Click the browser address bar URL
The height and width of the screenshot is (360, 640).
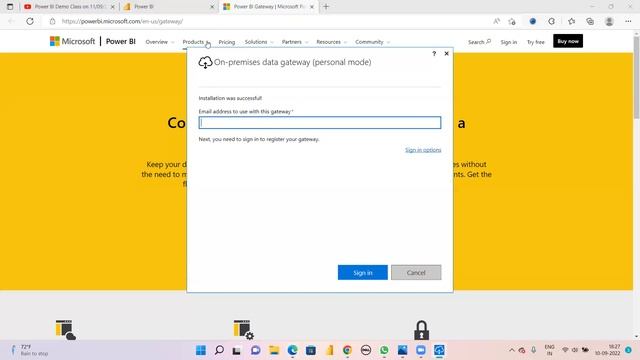point(122,21)
